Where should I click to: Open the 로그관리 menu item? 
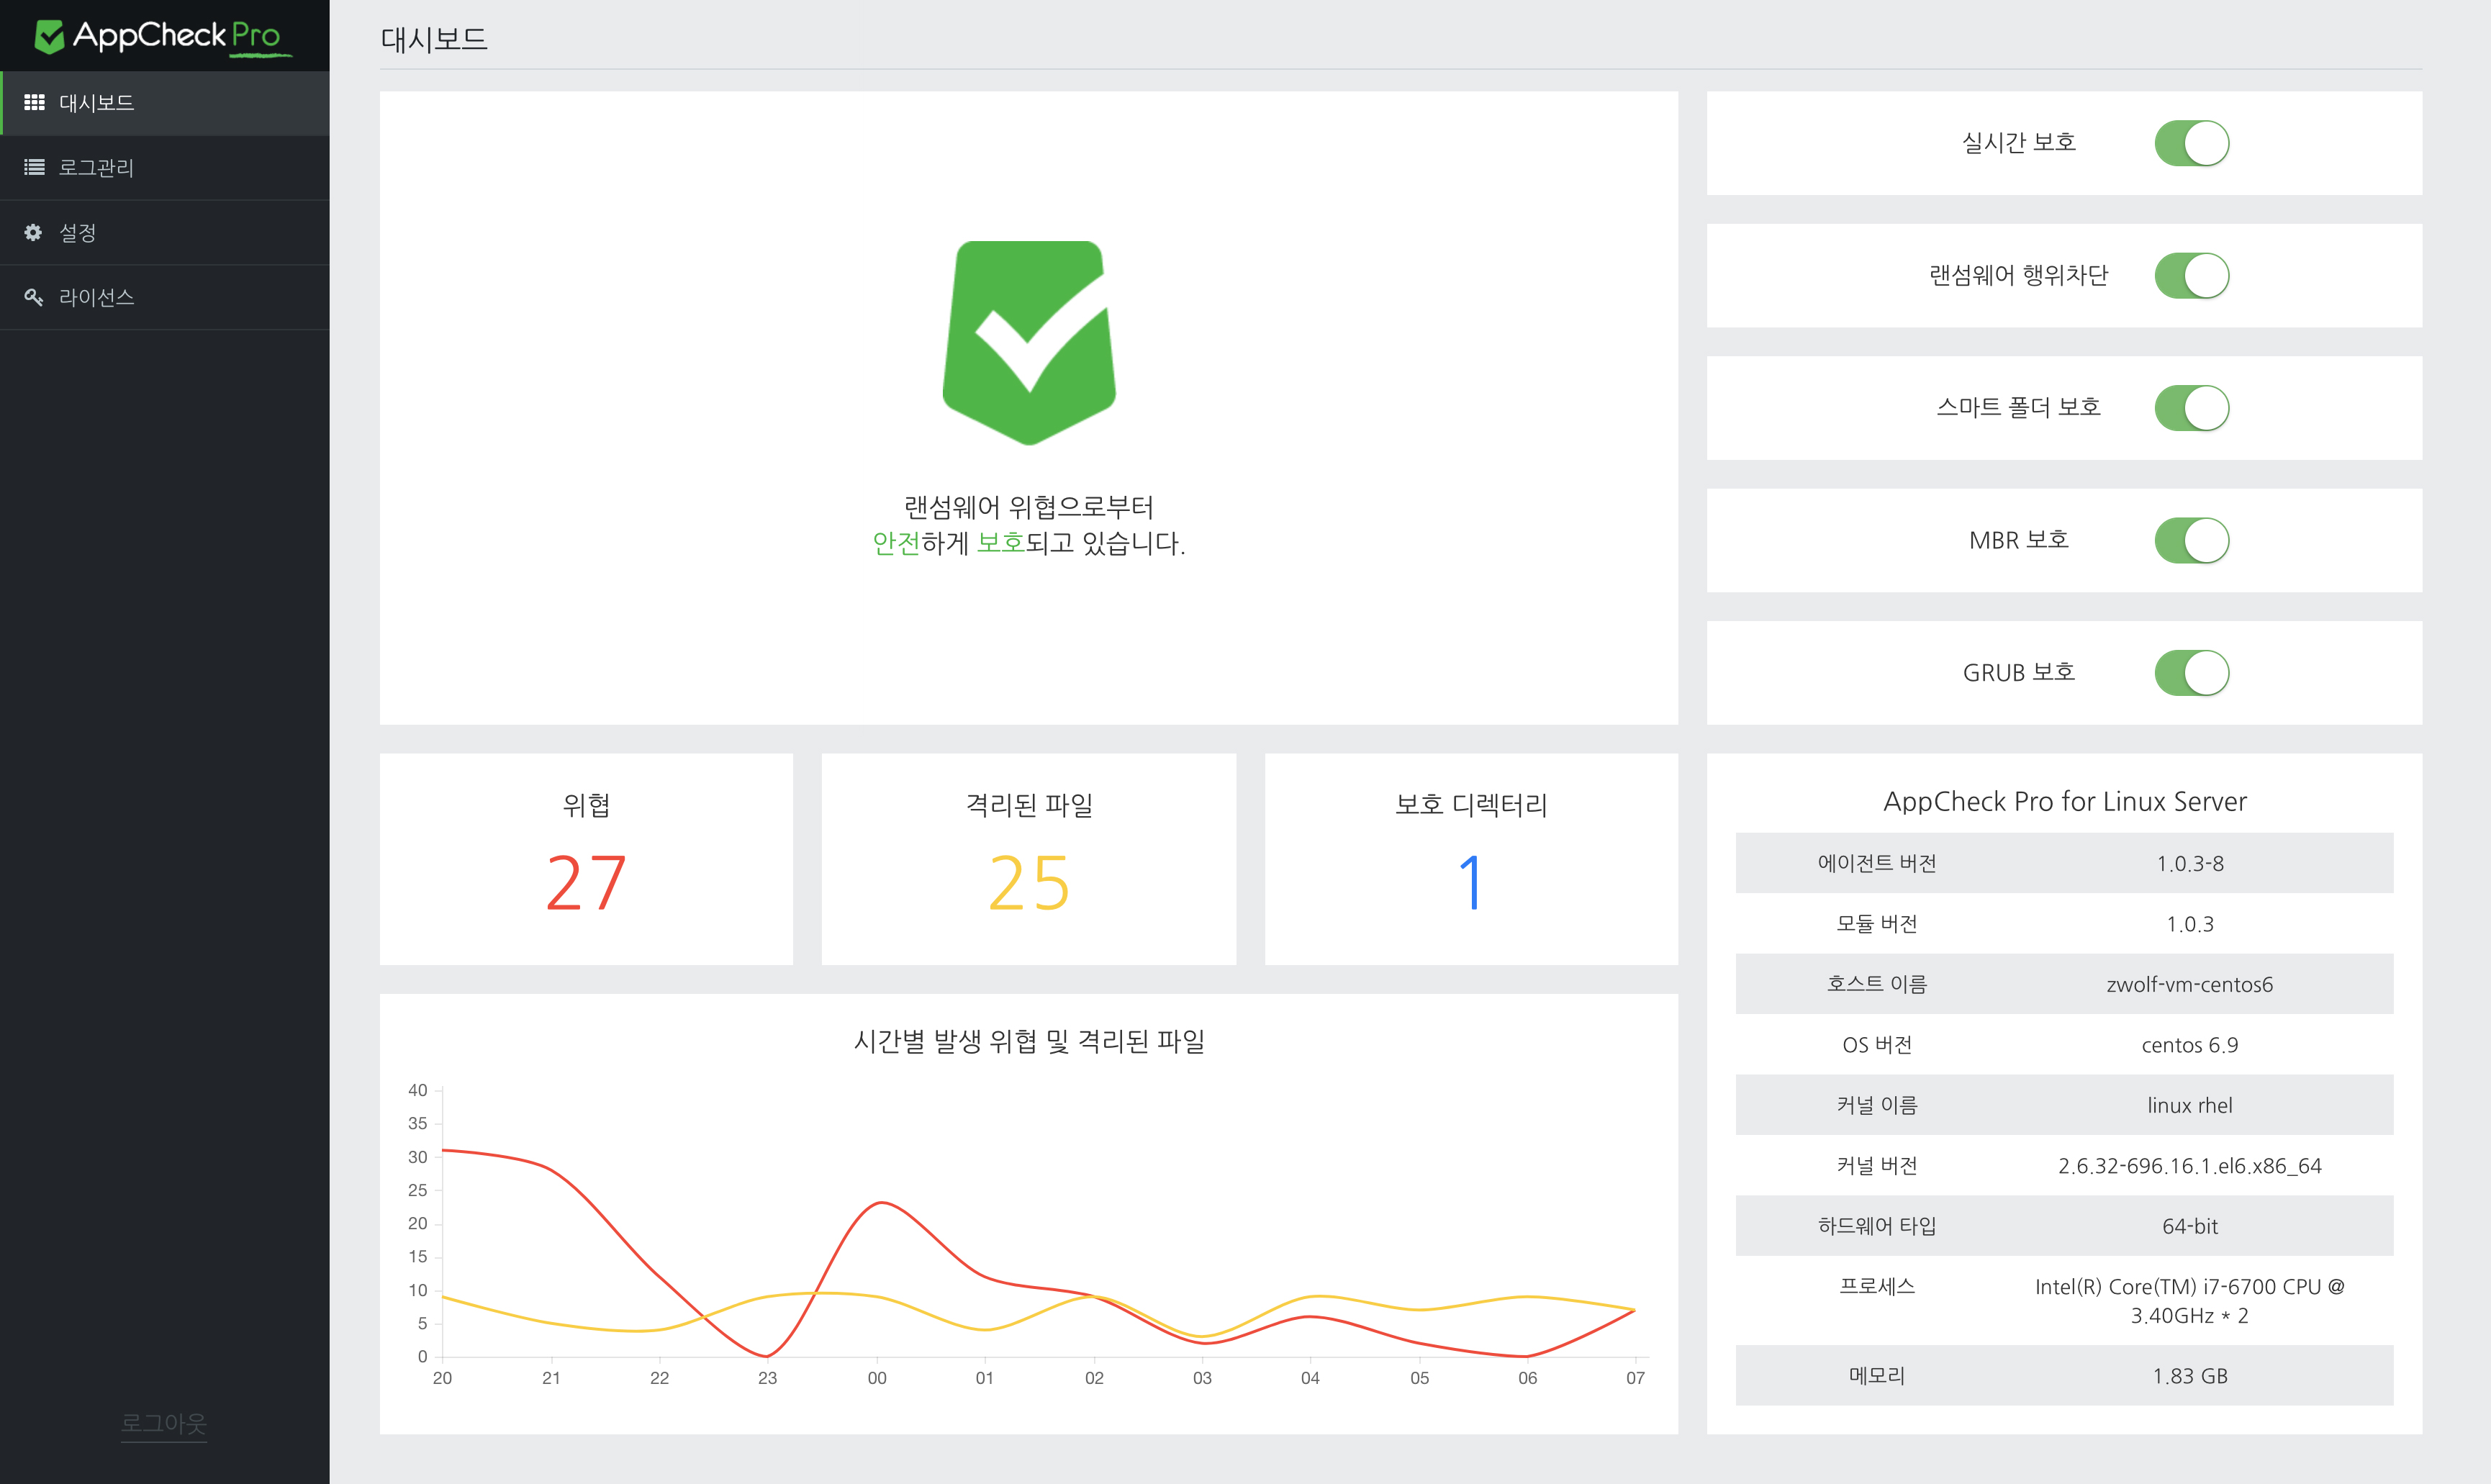96,167
